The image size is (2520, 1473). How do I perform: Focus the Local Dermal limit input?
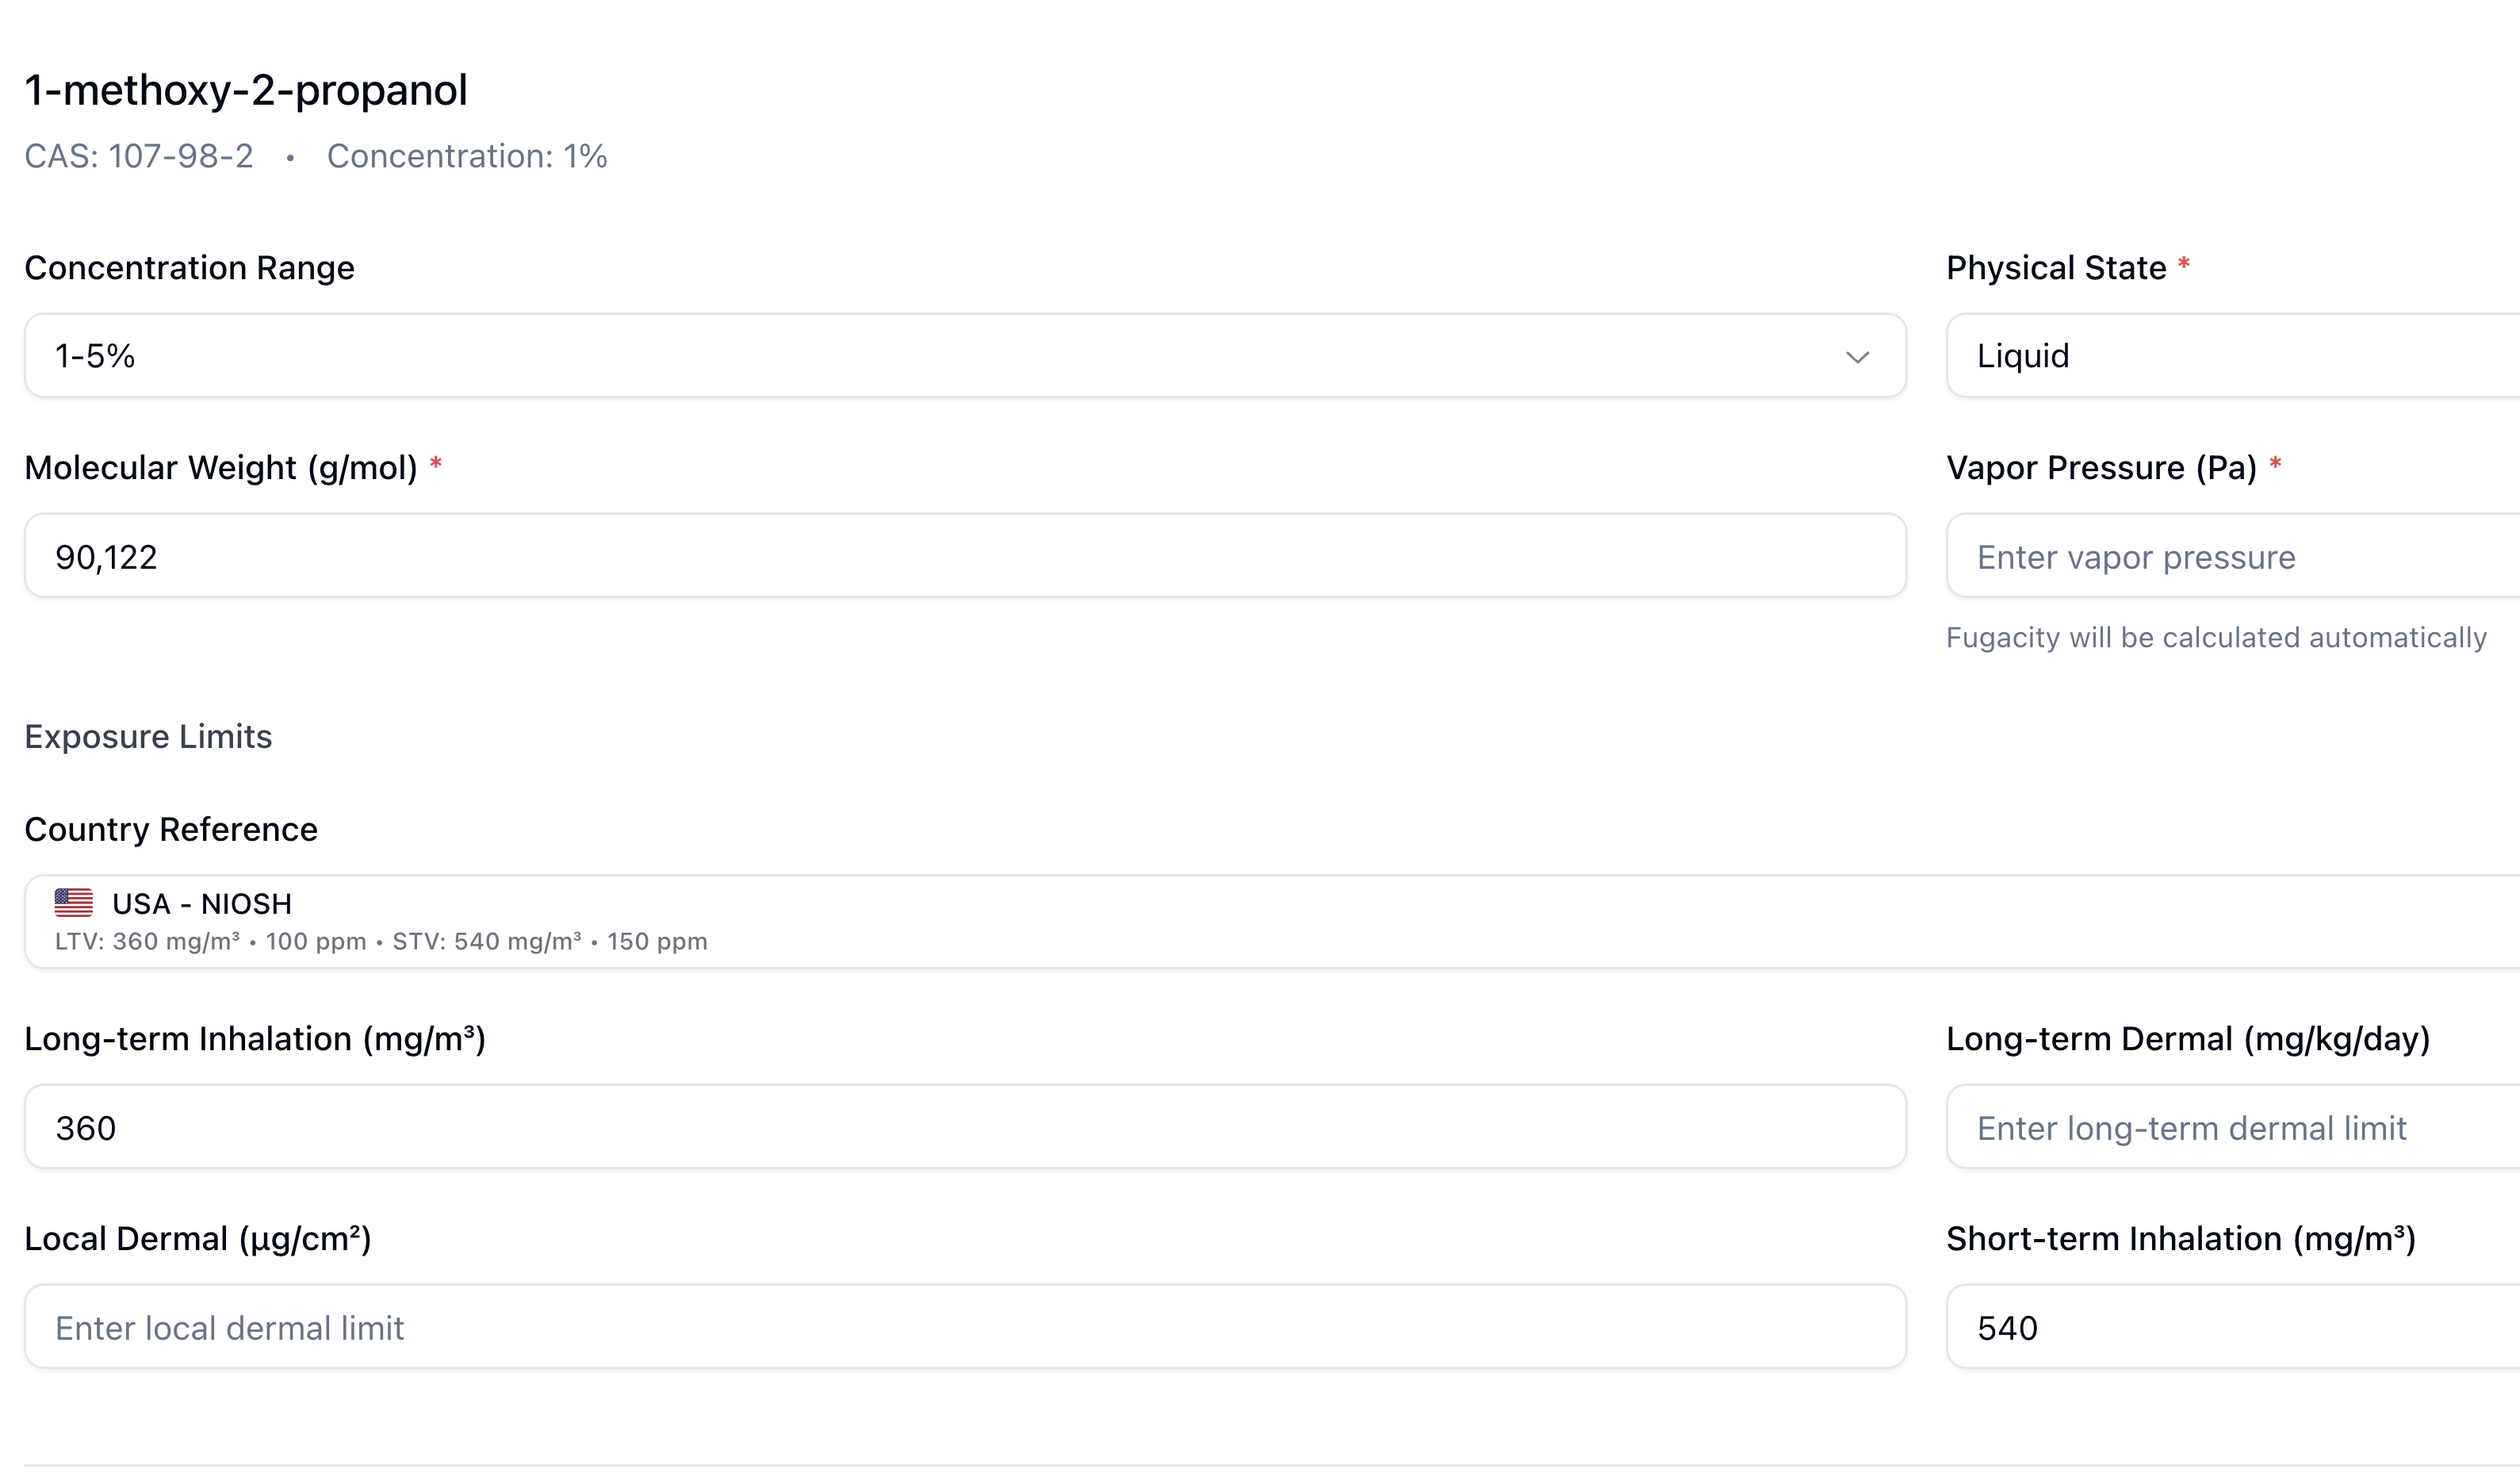pyautogui.click(x=965, y=1327)
